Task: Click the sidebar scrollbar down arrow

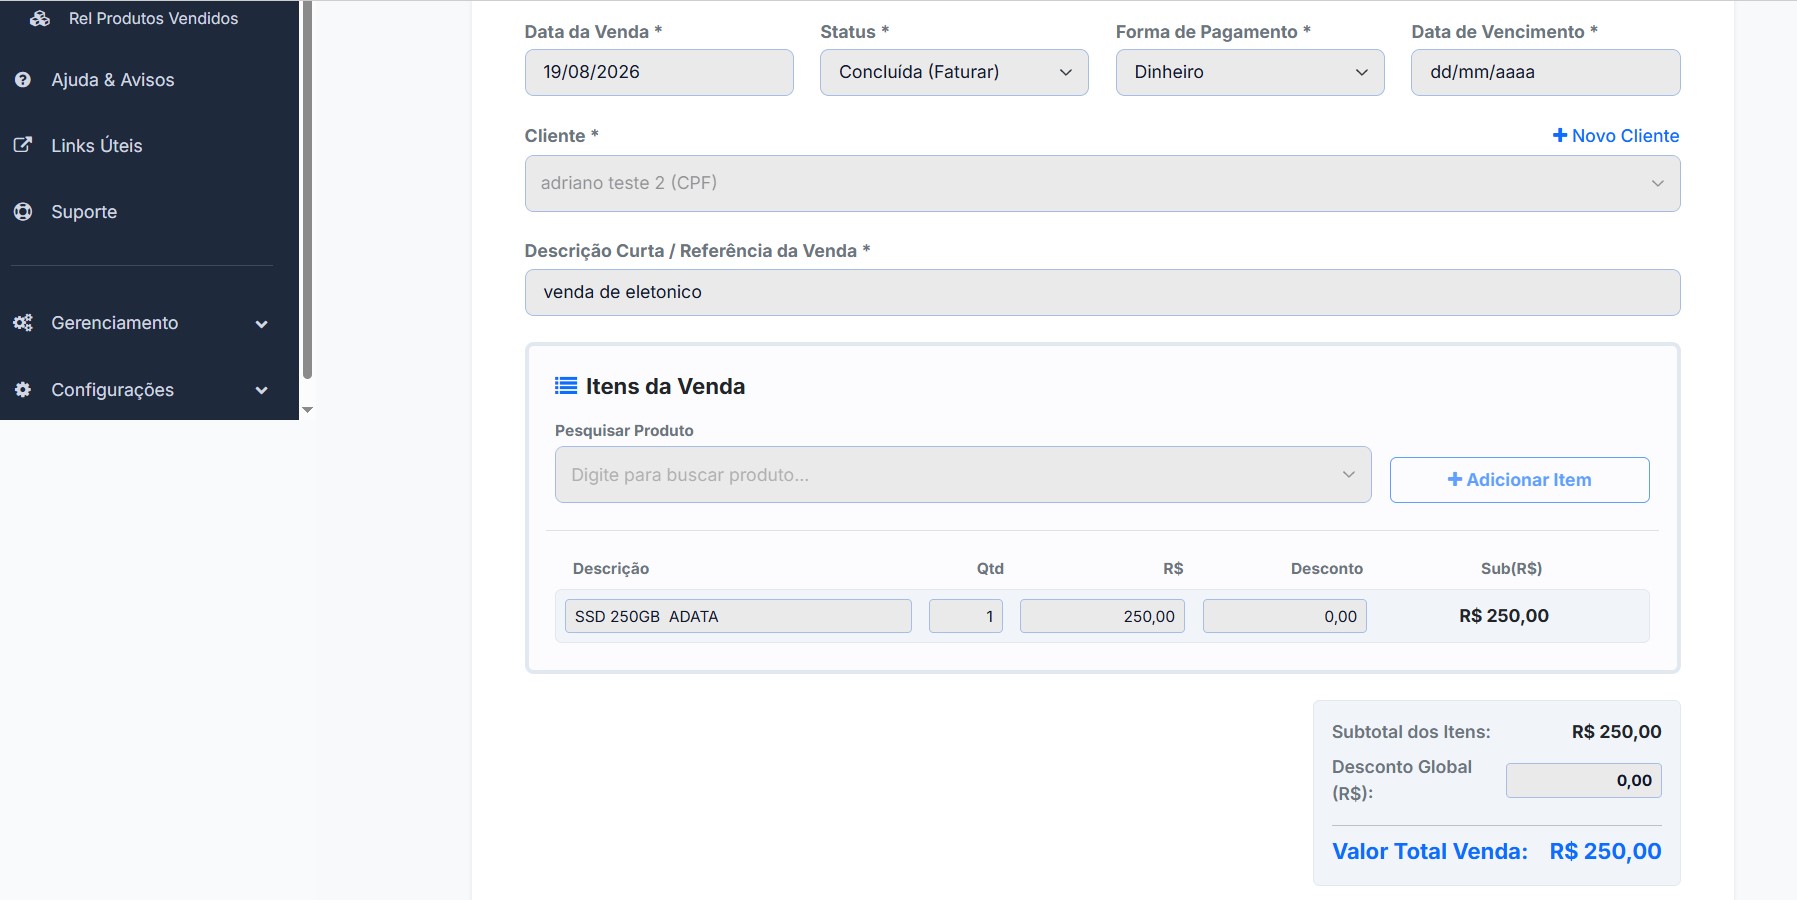Action: [308, 410]
